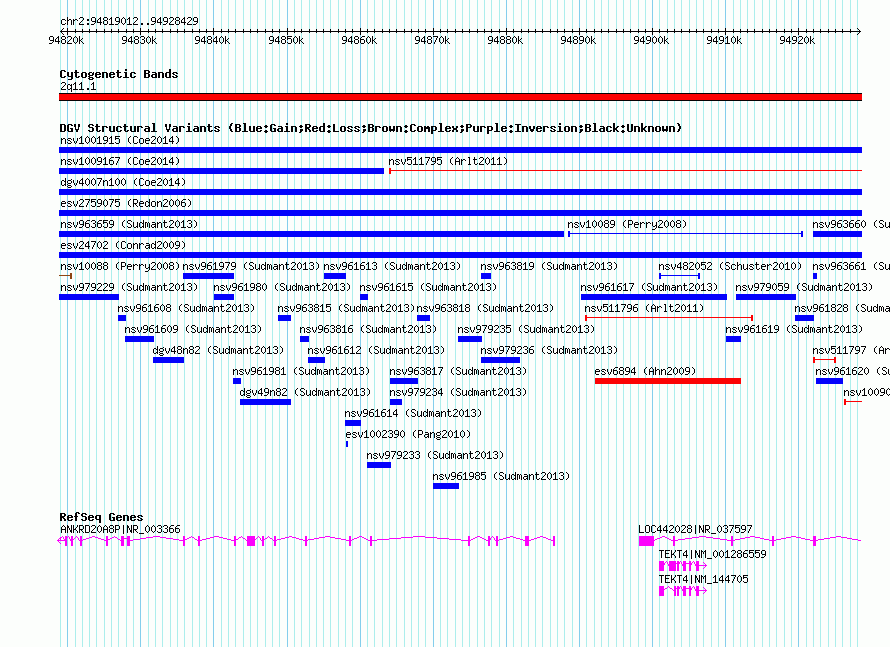Click LOC442028|NR_037597 gene label
This screenshot has height=647, width=890.
point(695,529)
